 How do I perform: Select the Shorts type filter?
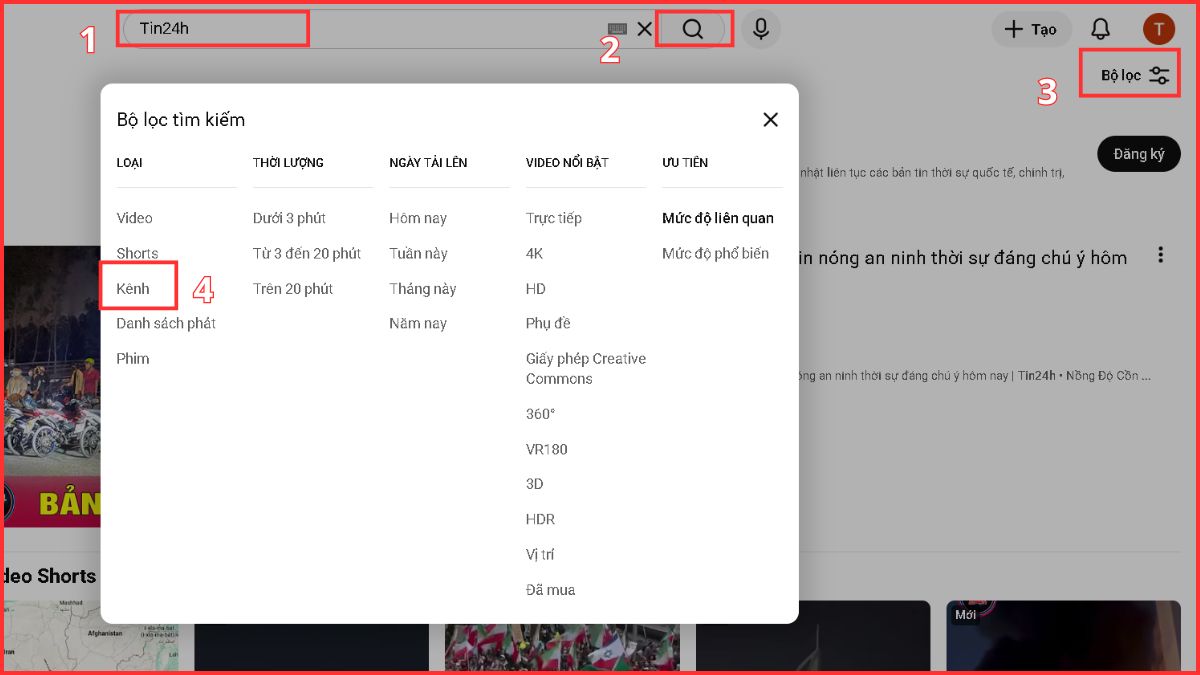pyautogui.click(x=137, y=253)
